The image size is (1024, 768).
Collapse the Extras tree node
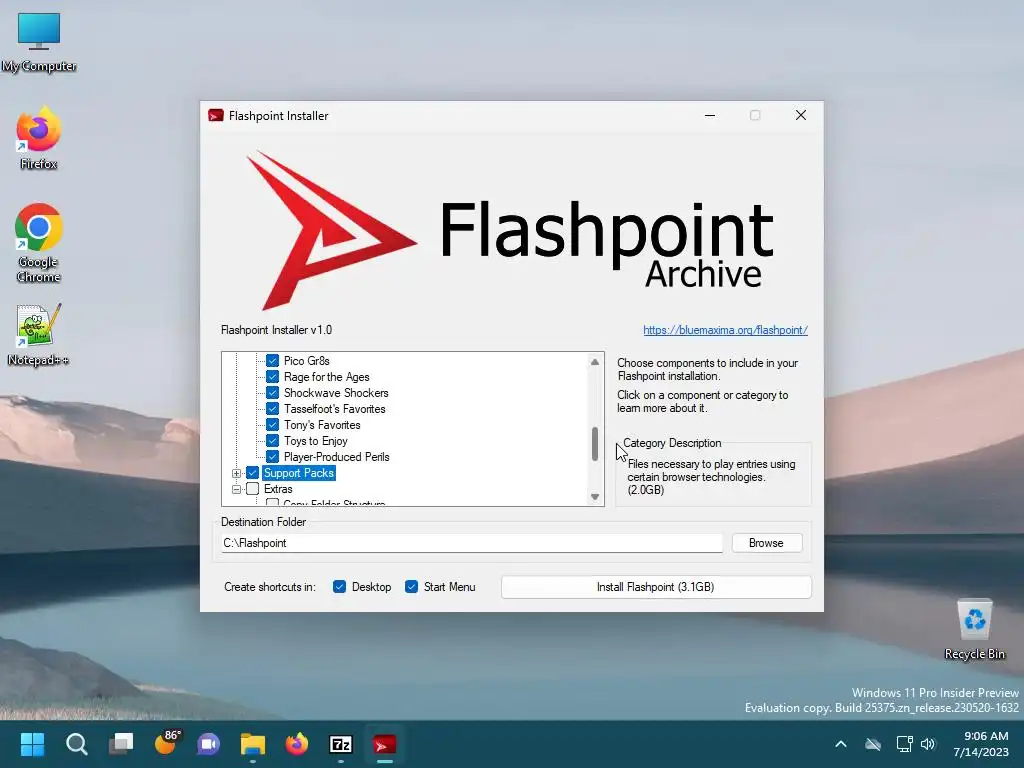pyautogui.click(x=236, y=488)
